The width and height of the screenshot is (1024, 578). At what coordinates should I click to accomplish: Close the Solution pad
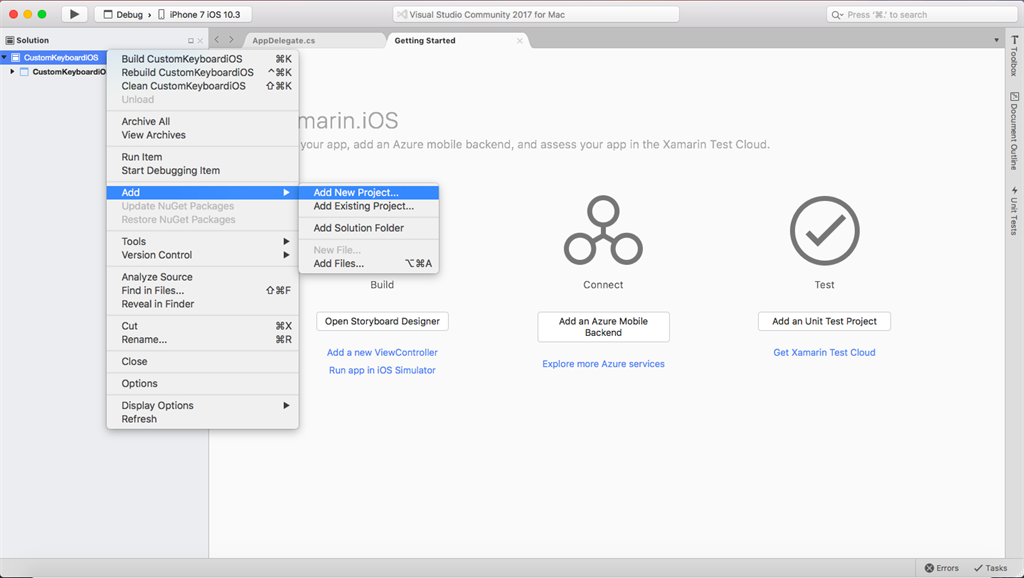click(x=200, y=40)
